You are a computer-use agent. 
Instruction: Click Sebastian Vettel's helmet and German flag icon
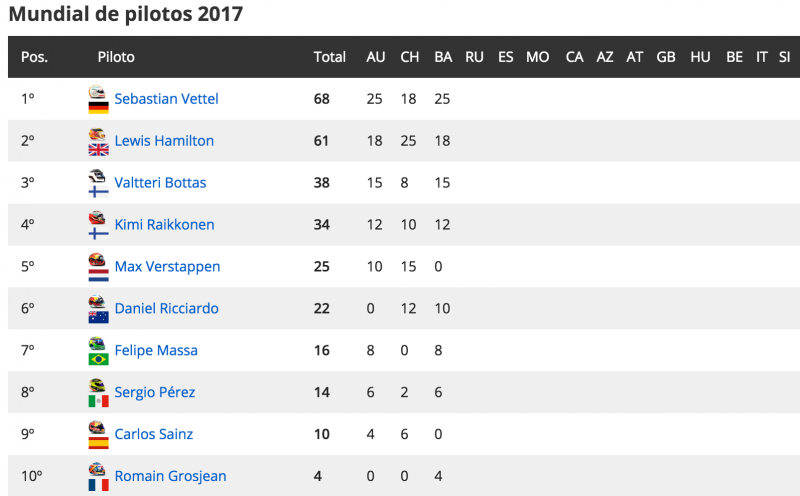98,99
